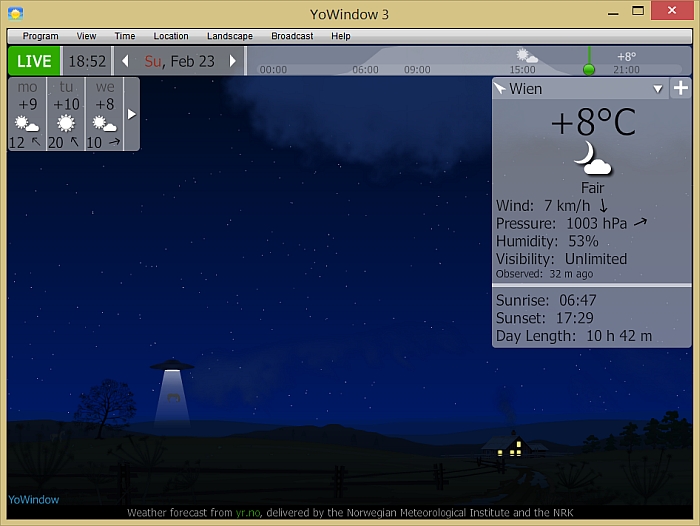Screen dimensions: 700x526
Task: Jump to 15:00 on the timeline
Action: pos(522,70)
